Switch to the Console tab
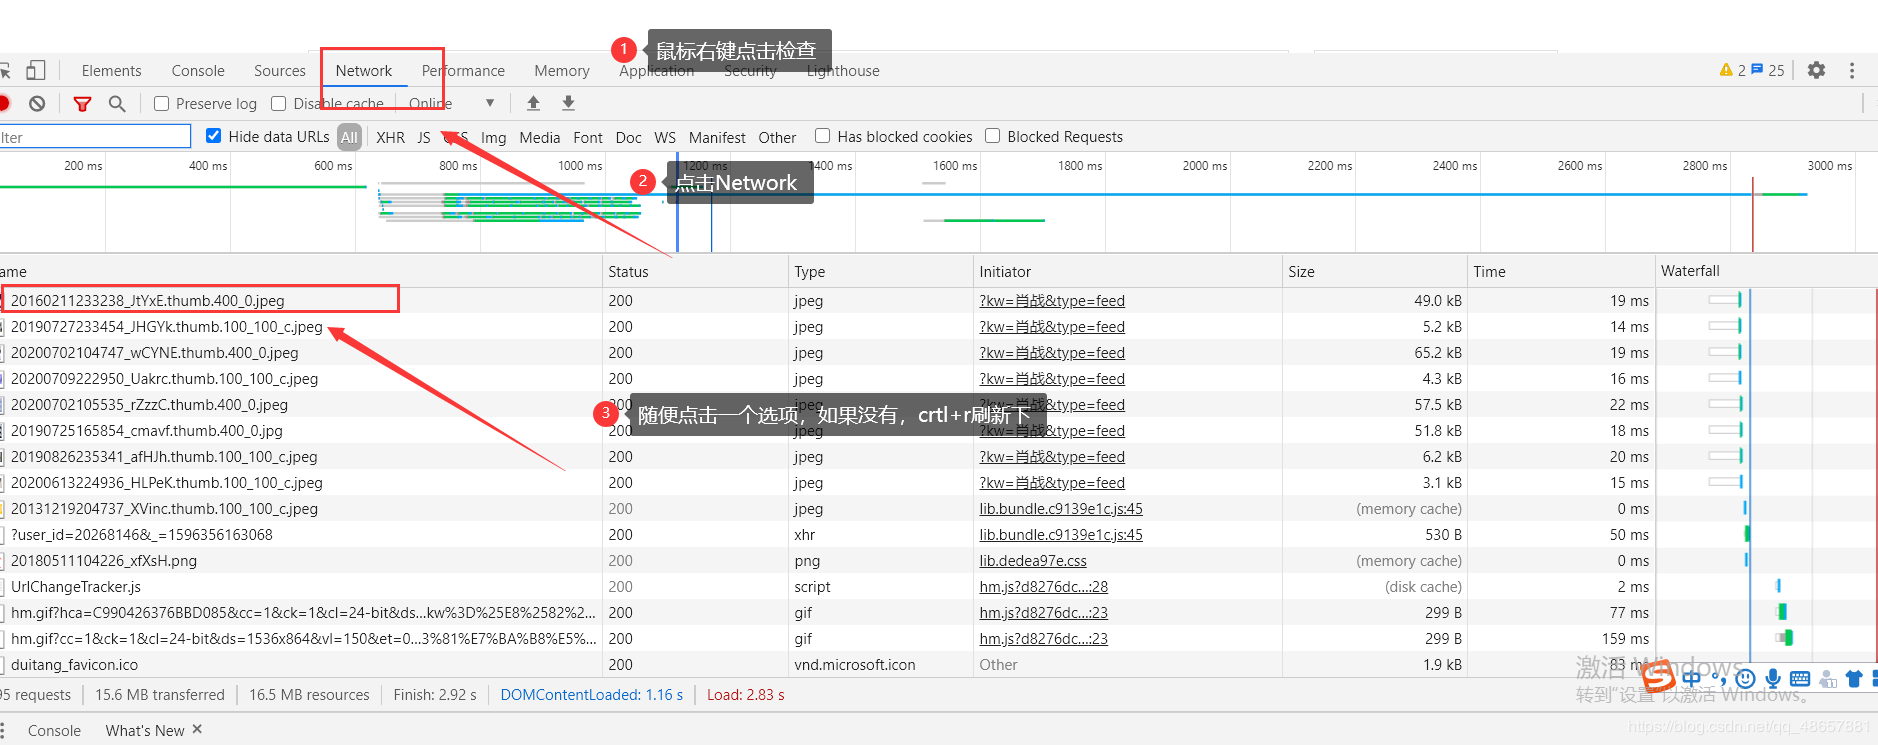The image size is (1878, 745). (x=198, y=71)
